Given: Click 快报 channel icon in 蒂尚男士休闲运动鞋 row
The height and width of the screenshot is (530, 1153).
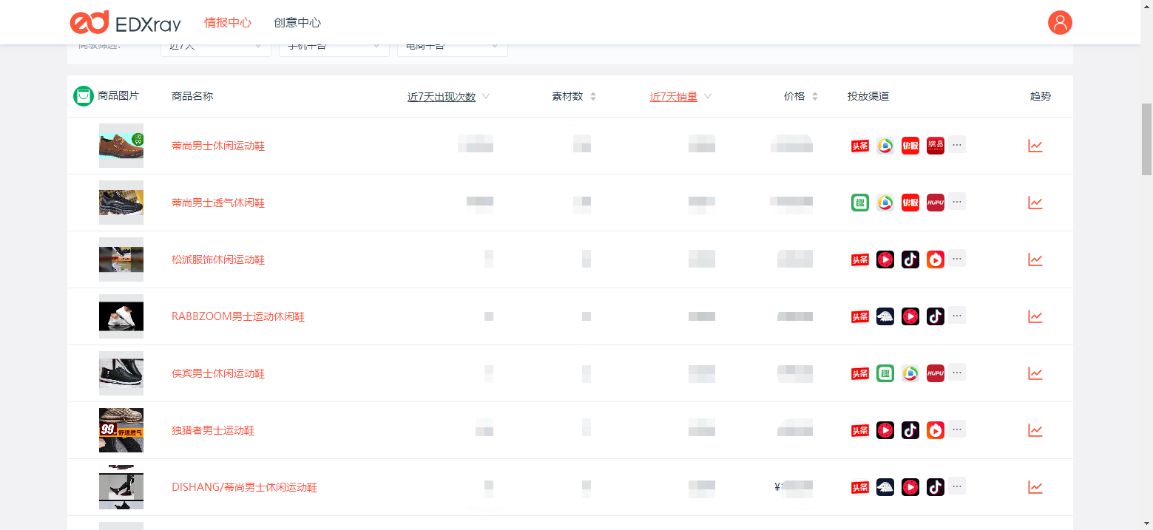Looking at the screenshot, I should tap(910, 146).
